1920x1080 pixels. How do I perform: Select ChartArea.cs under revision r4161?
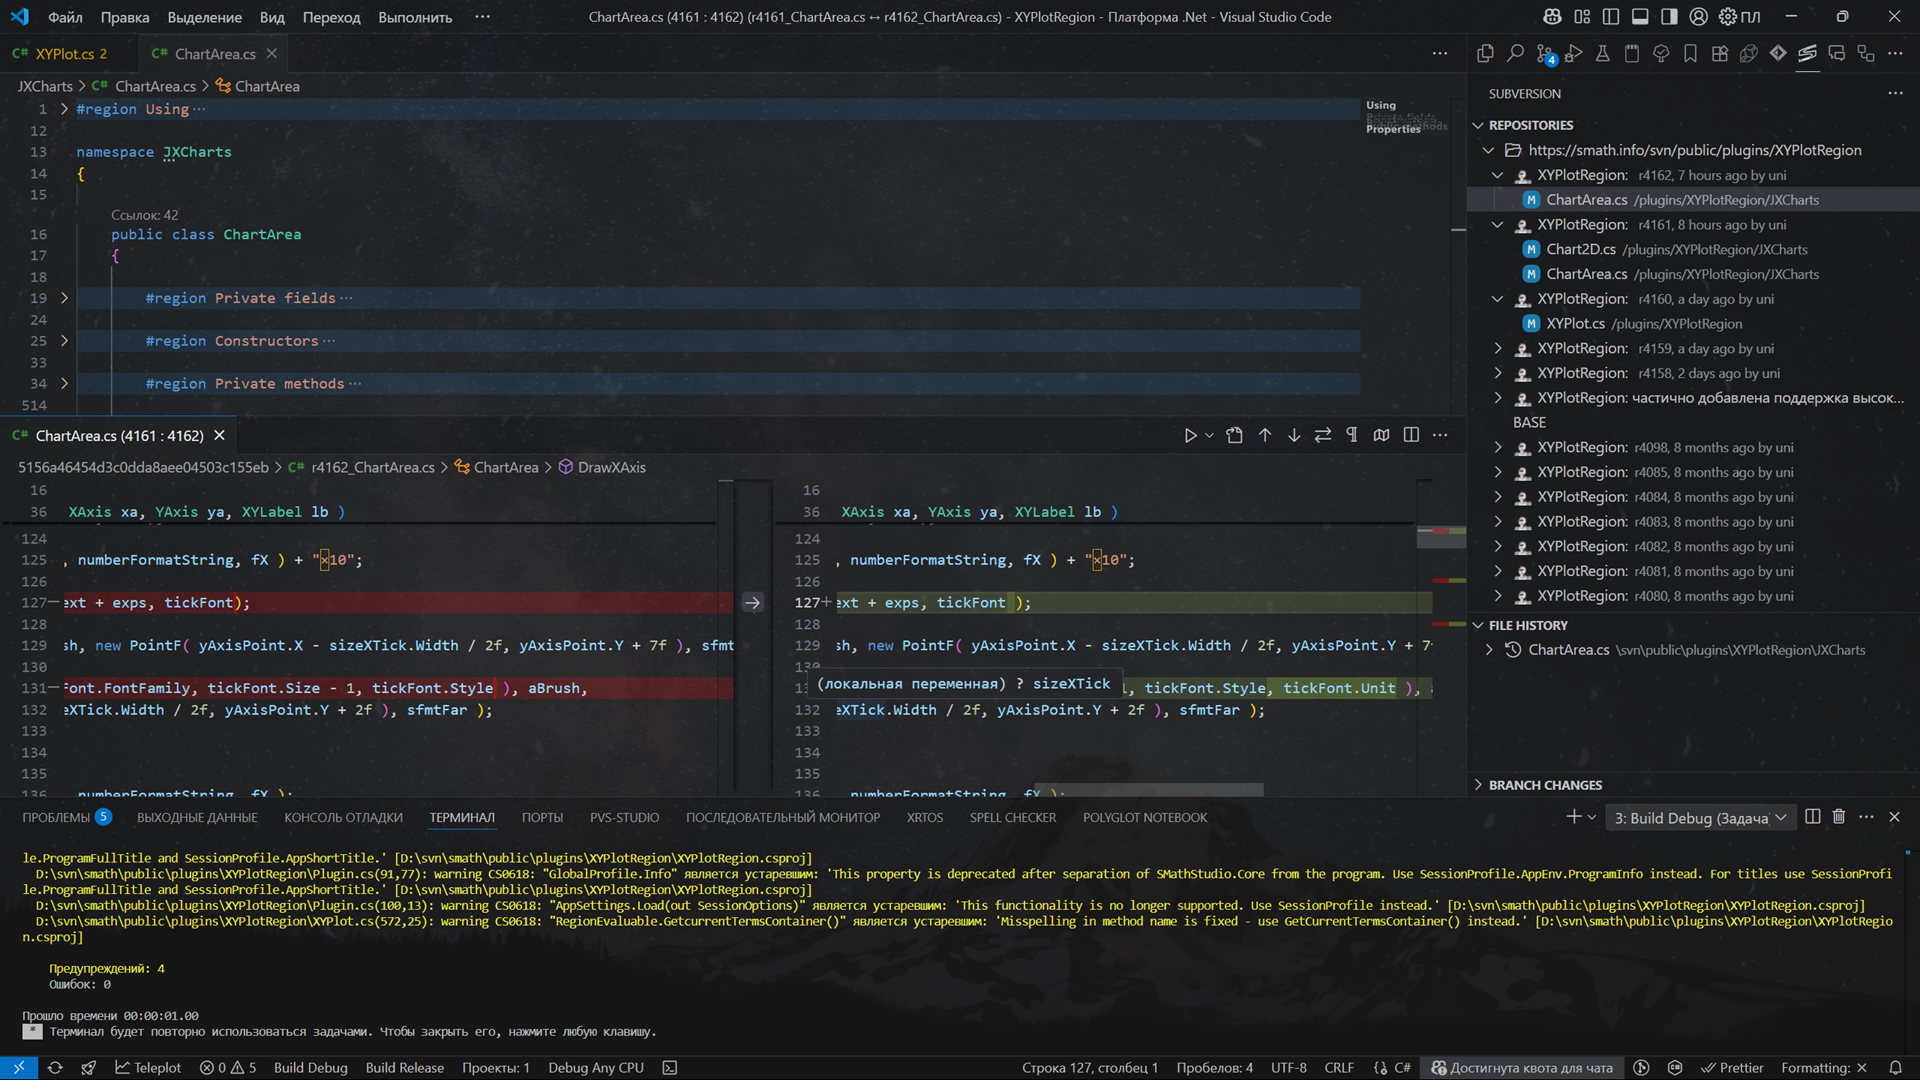(1586, 274)
